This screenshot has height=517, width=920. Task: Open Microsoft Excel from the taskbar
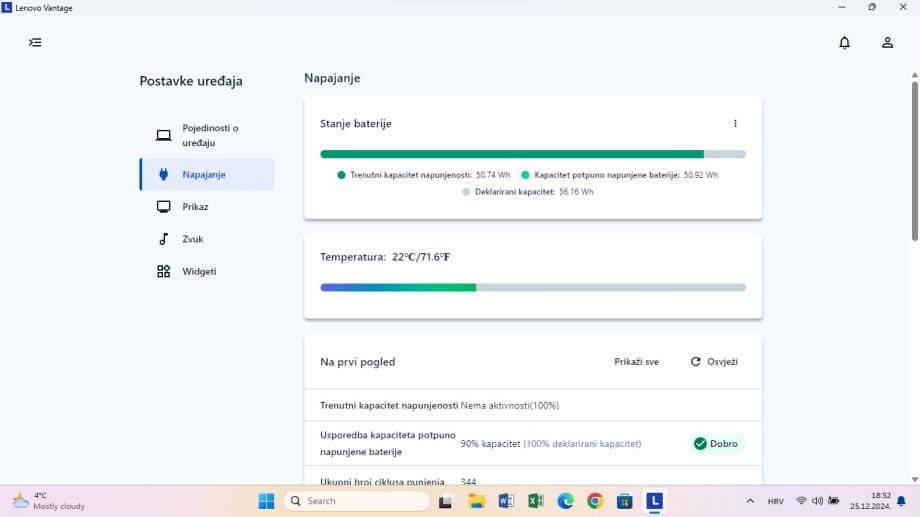[535, 501]
